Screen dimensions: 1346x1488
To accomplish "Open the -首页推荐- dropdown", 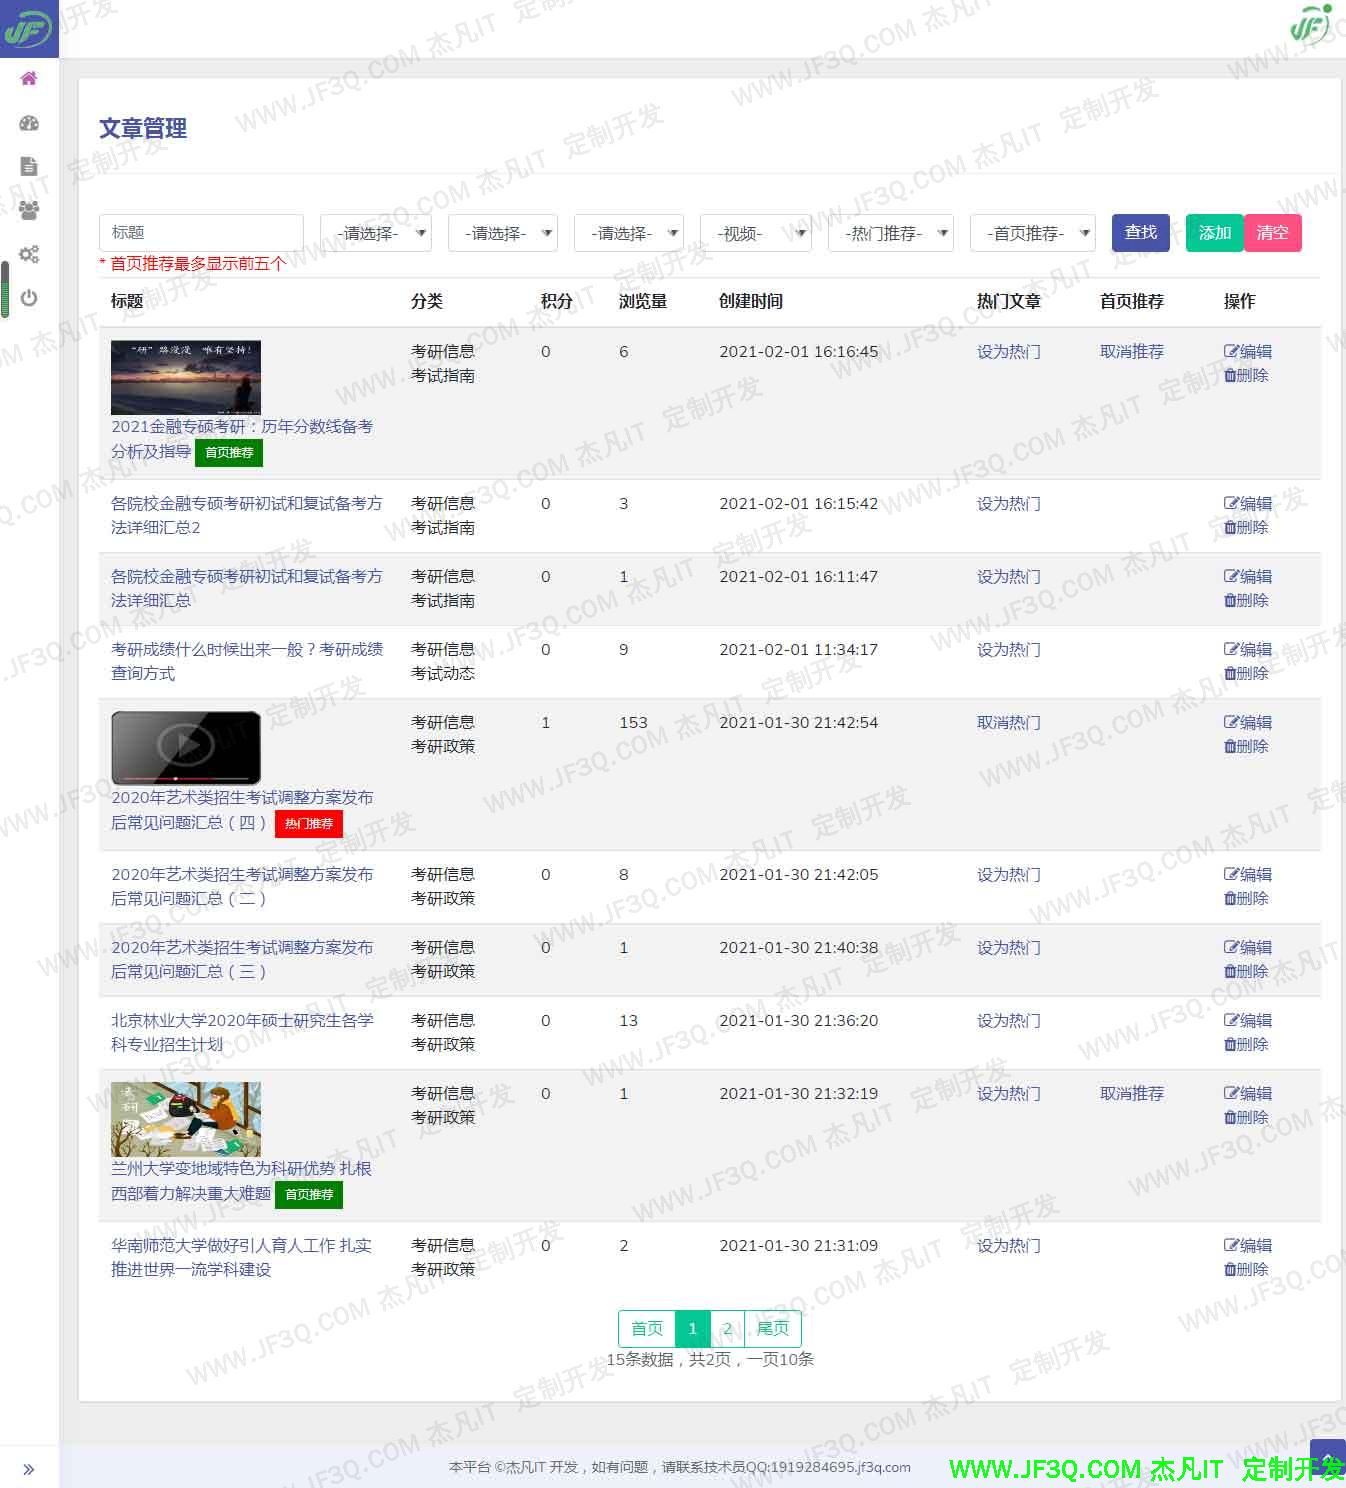I will 1031,232.
